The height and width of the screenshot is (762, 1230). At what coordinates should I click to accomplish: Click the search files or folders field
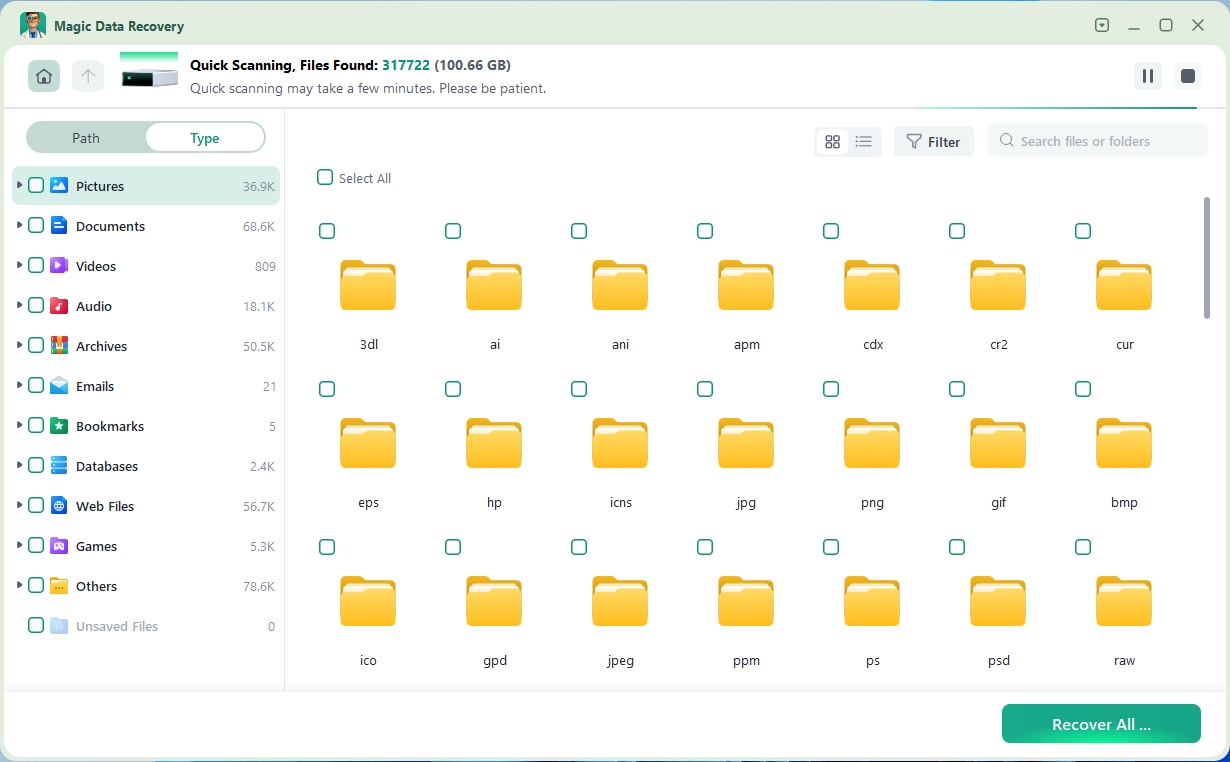coord(1098,141)
